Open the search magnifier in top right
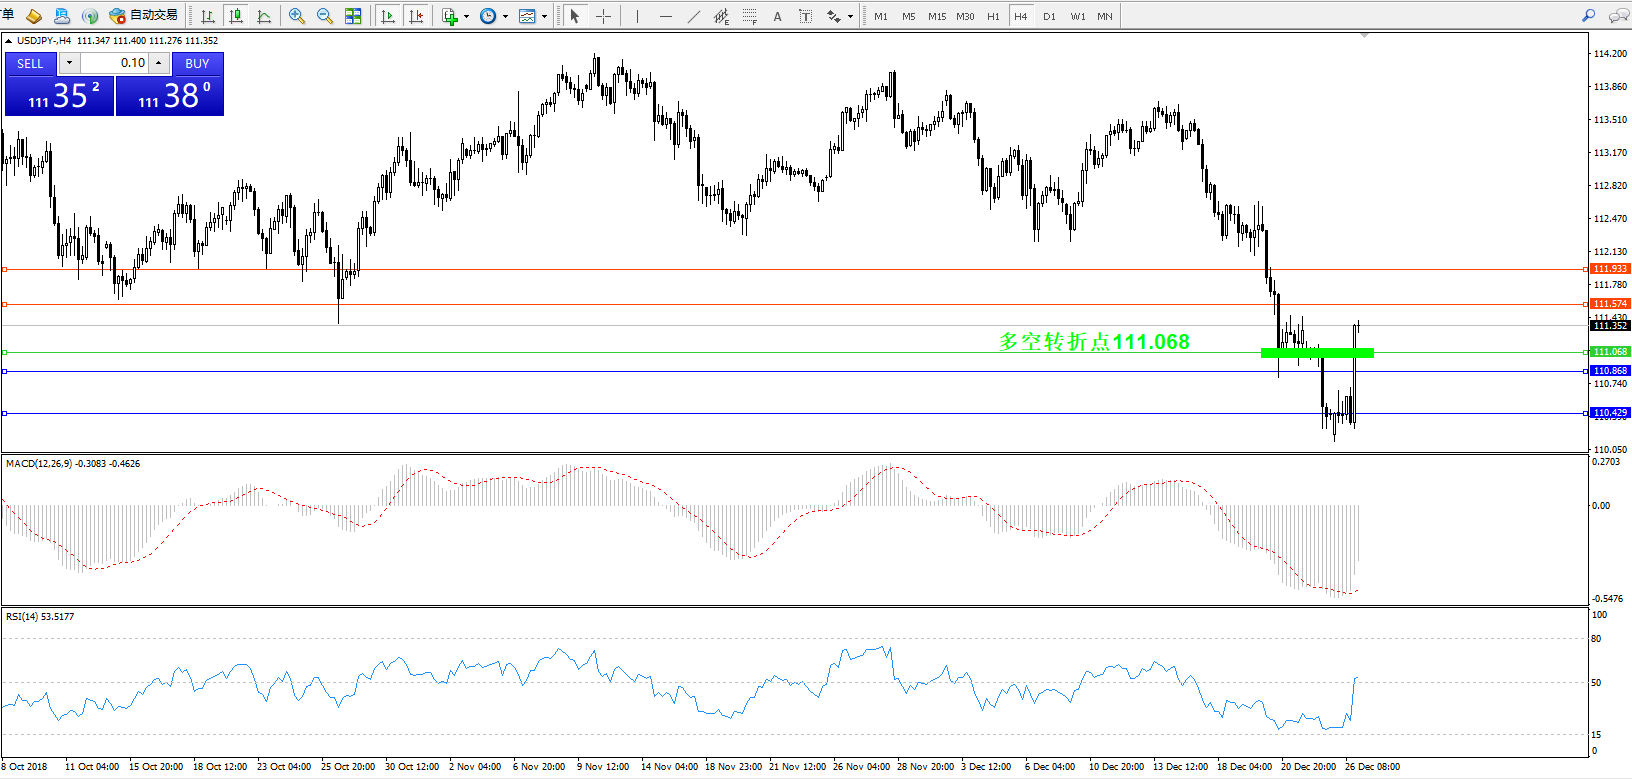This screenshot has height=779, width=1632. tap(1588, 16)
